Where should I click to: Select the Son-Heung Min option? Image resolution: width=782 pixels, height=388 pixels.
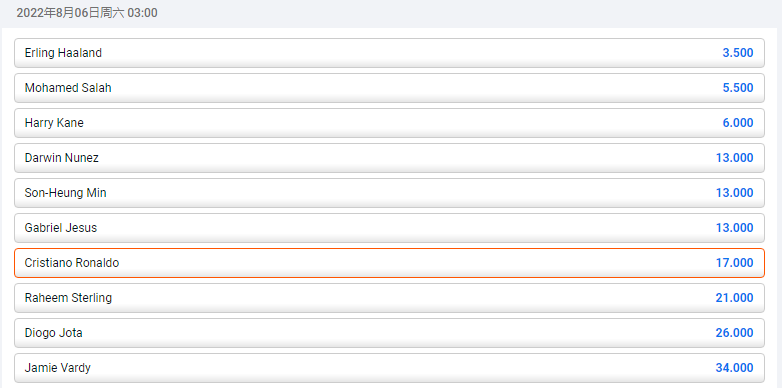(x=389, y=193)
